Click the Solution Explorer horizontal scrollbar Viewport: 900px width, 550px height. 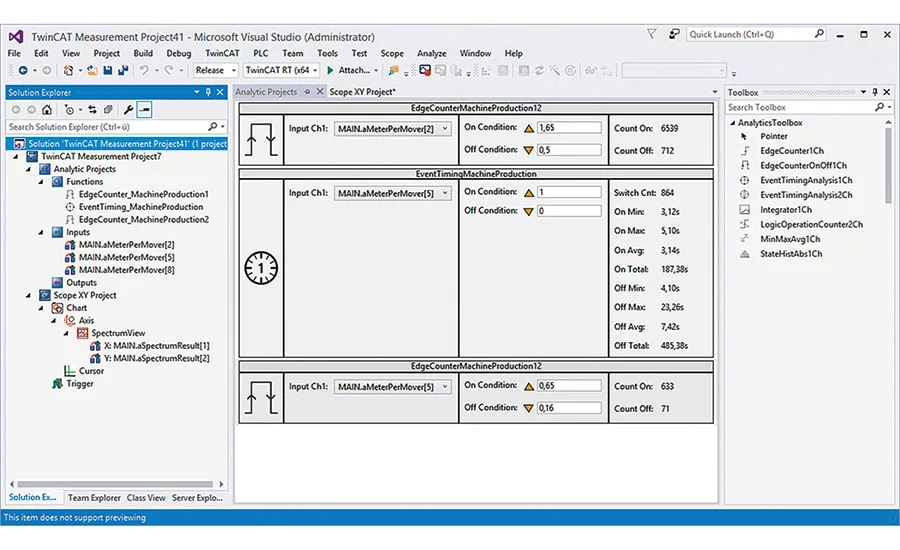(x=115, y=485)
